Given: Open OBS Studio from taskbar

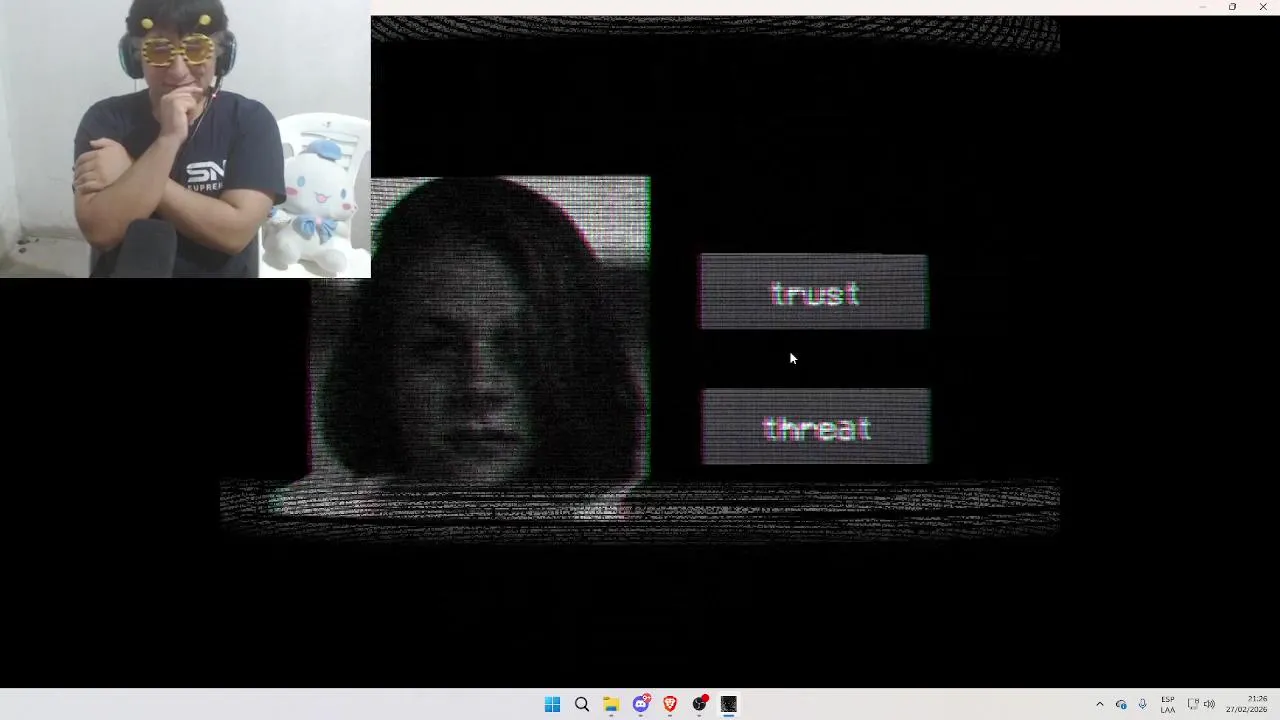Looking at the screenshot, I should point(700,704).
